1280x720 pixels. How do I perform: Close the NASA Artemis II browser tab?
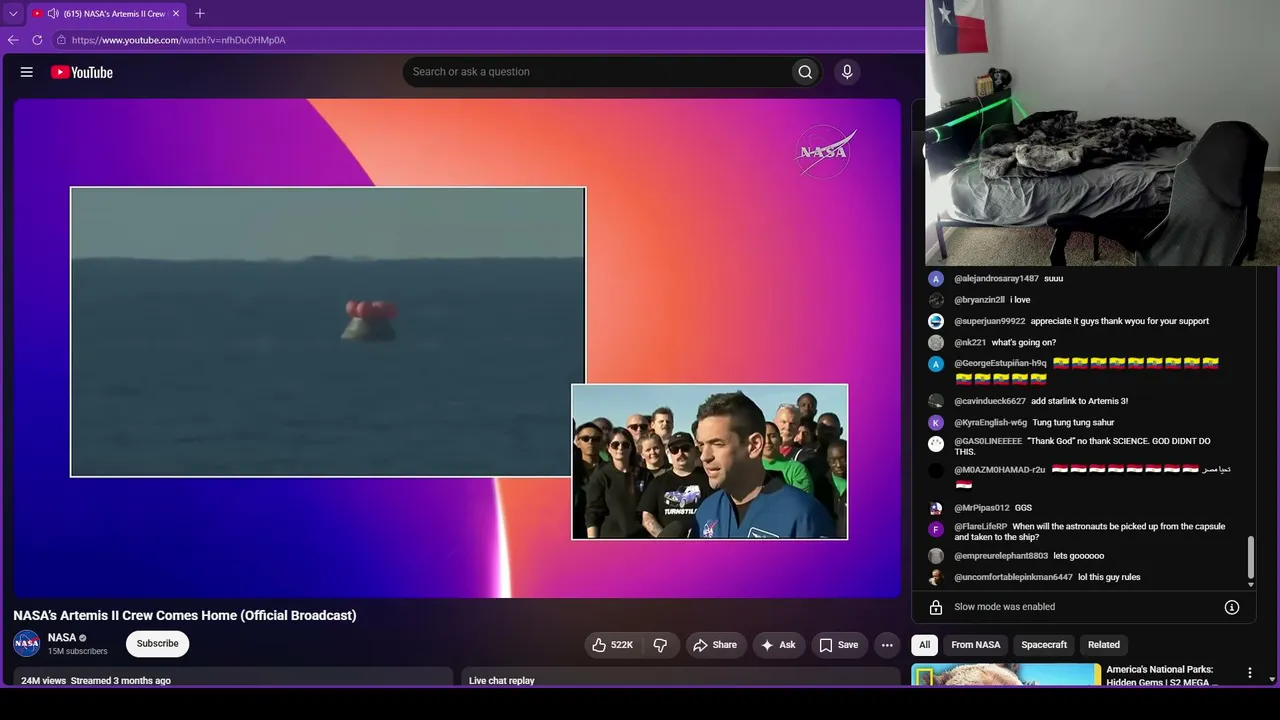coord(176,14)
